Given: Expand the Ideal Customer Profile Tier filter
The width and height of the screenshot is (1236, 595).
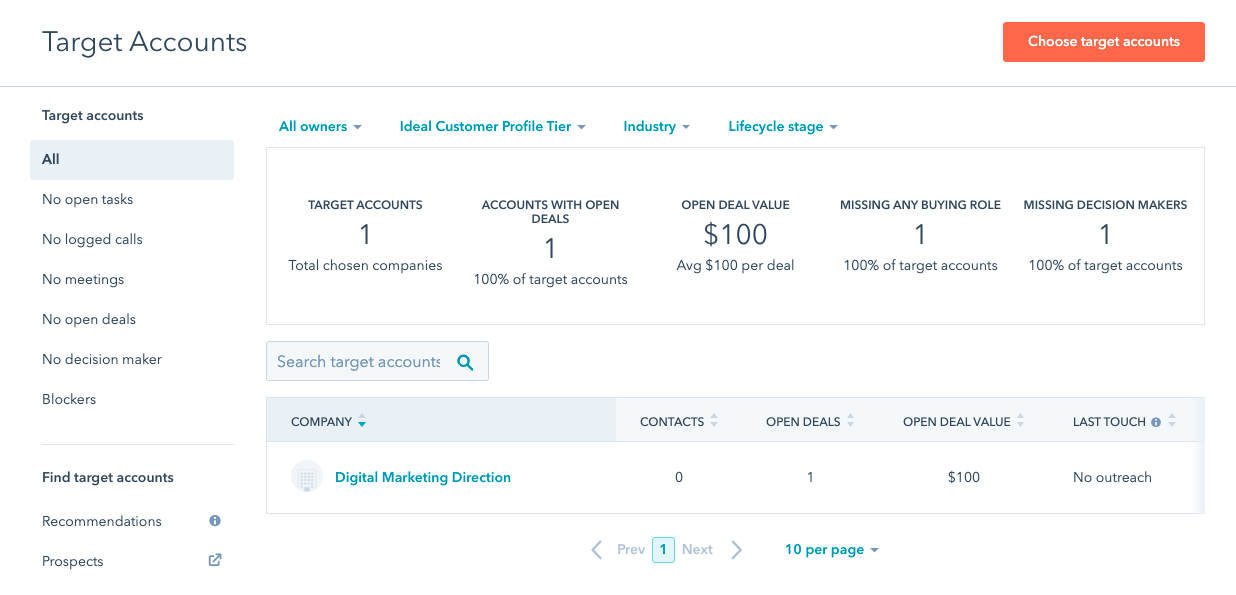Looking at the screenshot, I should click(x=491, y=126).
